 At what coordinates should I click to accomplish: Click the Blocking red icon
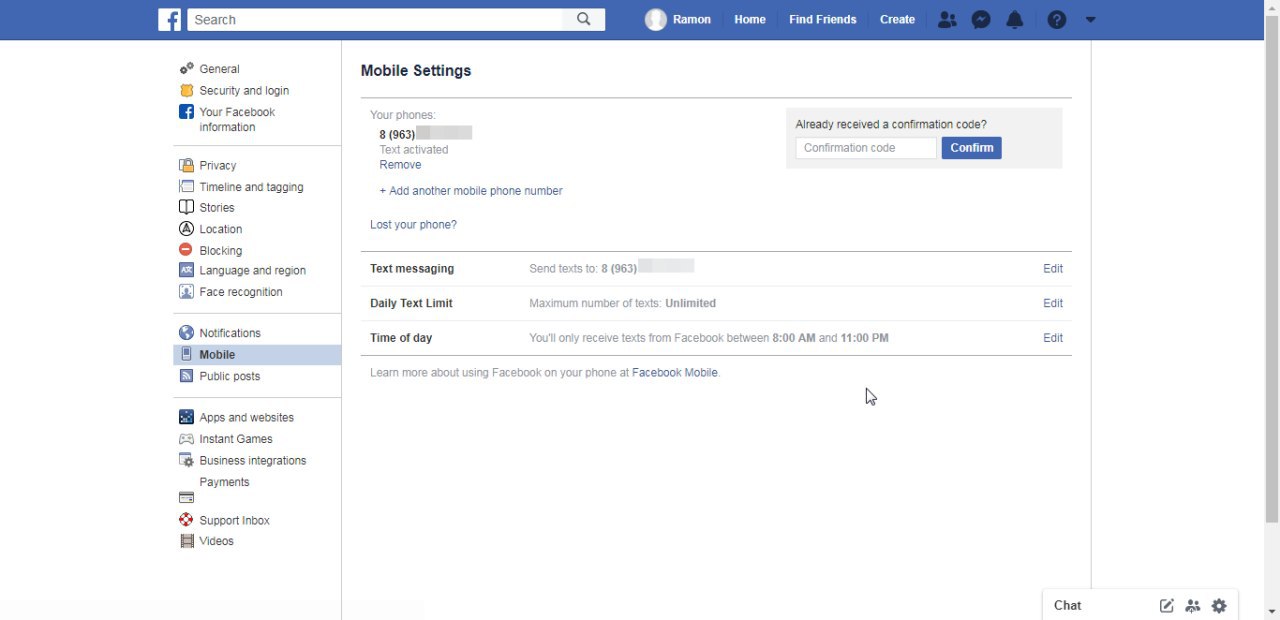coord(186,250)
